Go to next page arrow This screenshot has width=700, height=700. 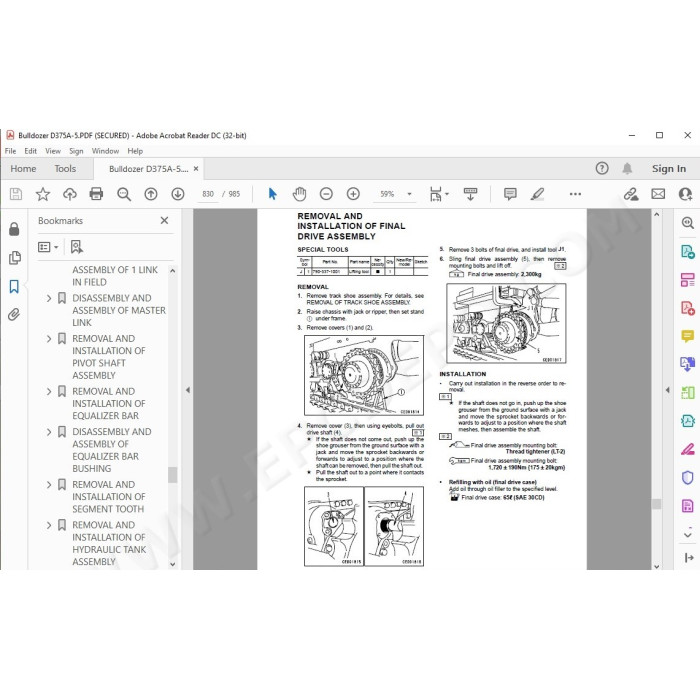coord(178,194)
